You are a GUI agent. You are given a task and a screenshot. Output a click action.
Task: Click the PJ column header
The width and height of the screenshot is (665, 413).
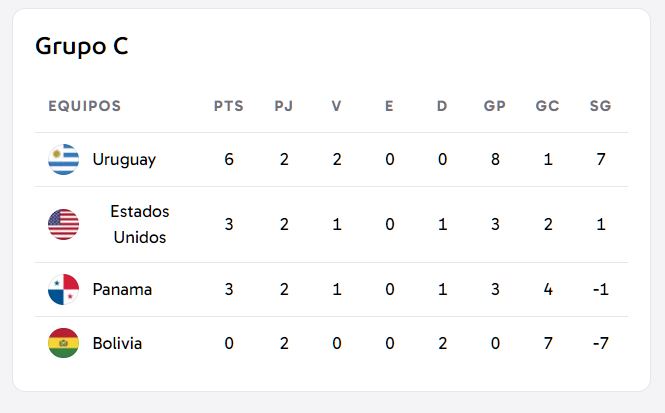[284, 106]
